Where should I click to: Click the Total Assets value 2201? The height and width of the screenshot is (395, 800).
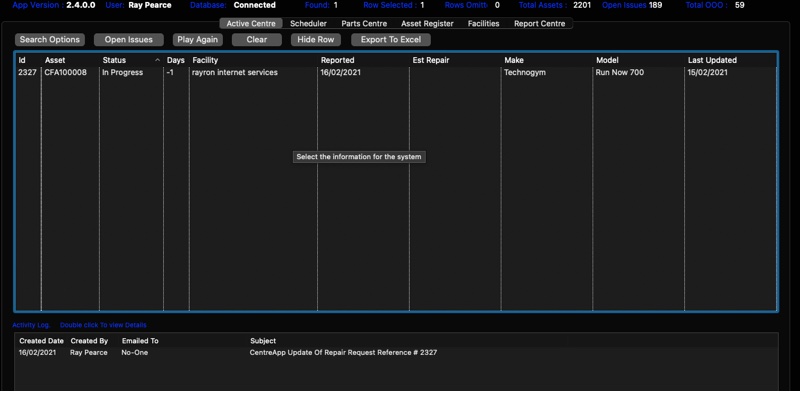click(x=582, y=6)
